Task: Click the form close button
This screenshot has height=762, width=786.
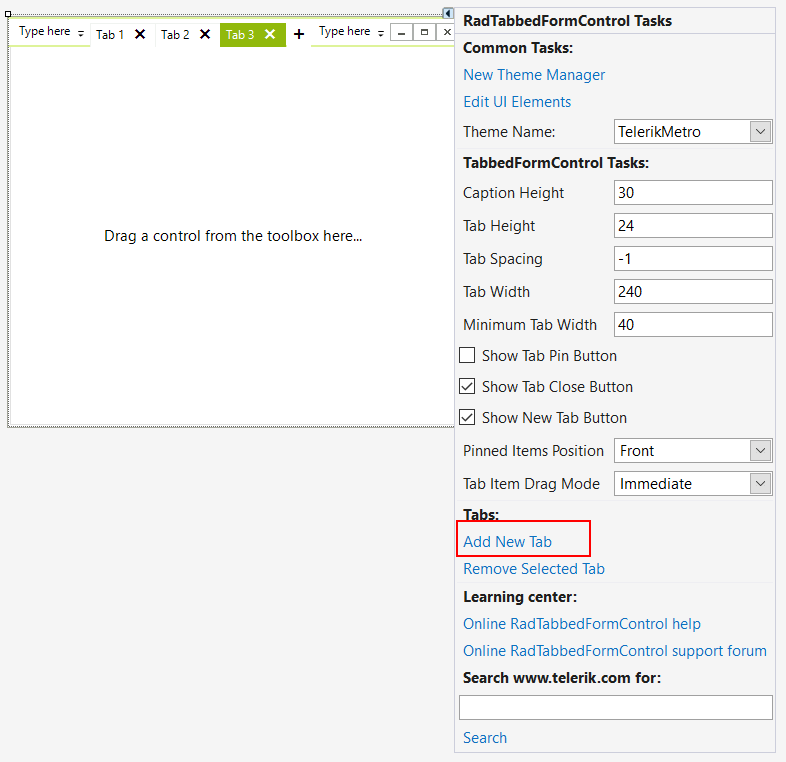Action: point(446,33)
